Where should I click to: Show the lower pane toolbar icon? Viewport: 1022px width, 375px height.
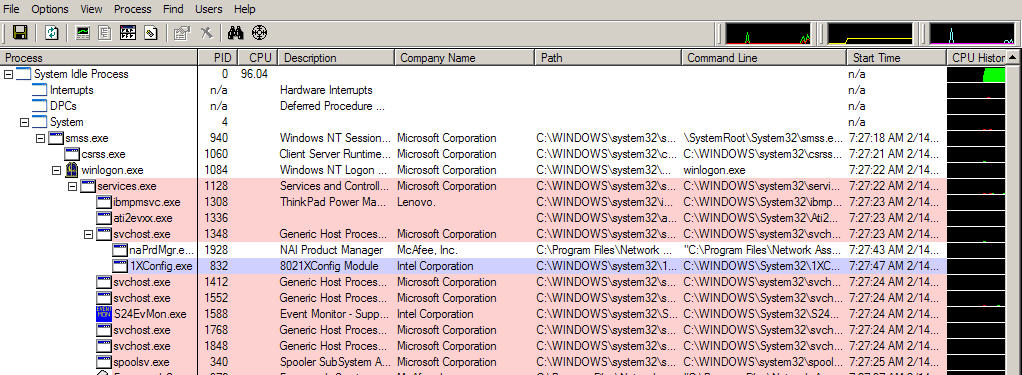128,33
